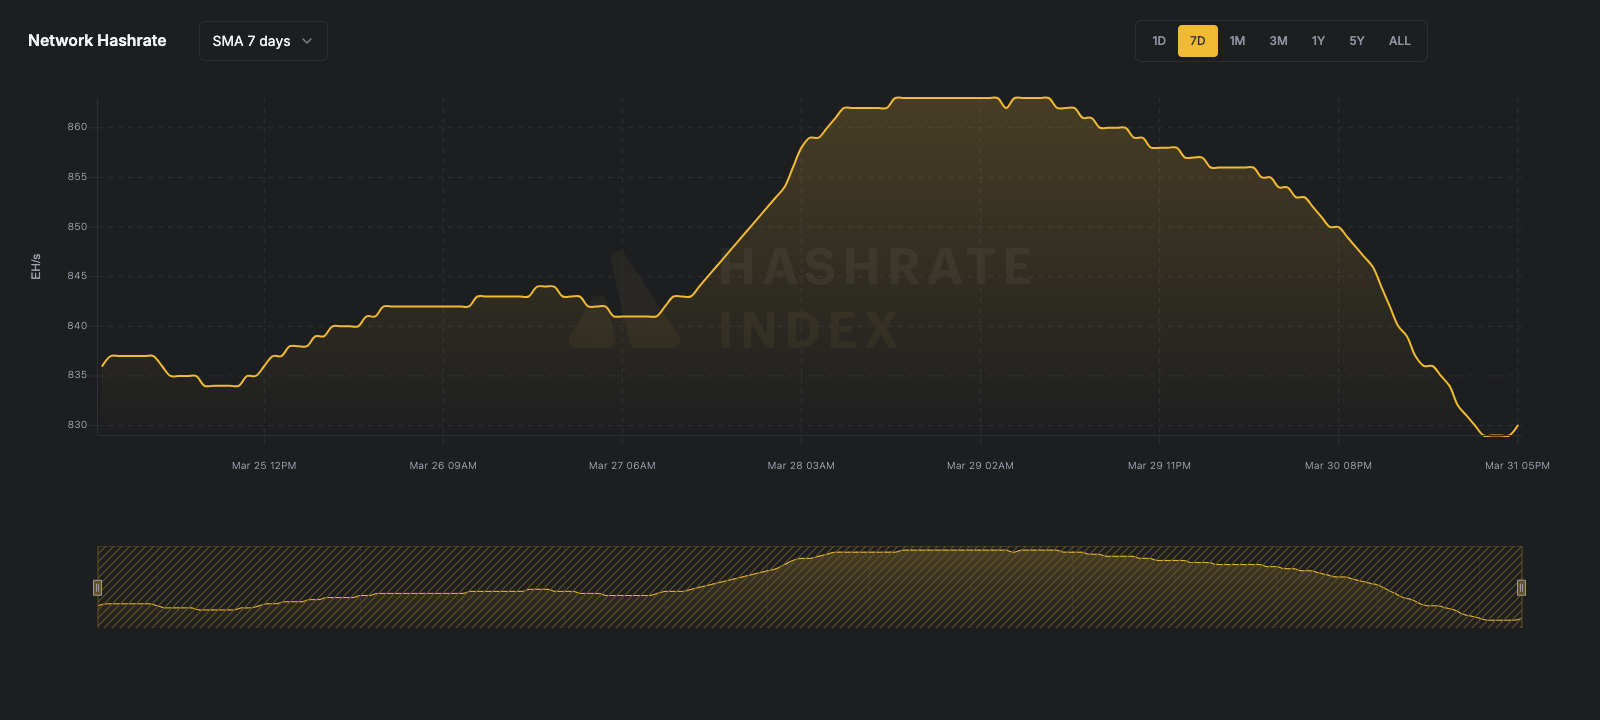Select the 7D time range

[1198, 41]
